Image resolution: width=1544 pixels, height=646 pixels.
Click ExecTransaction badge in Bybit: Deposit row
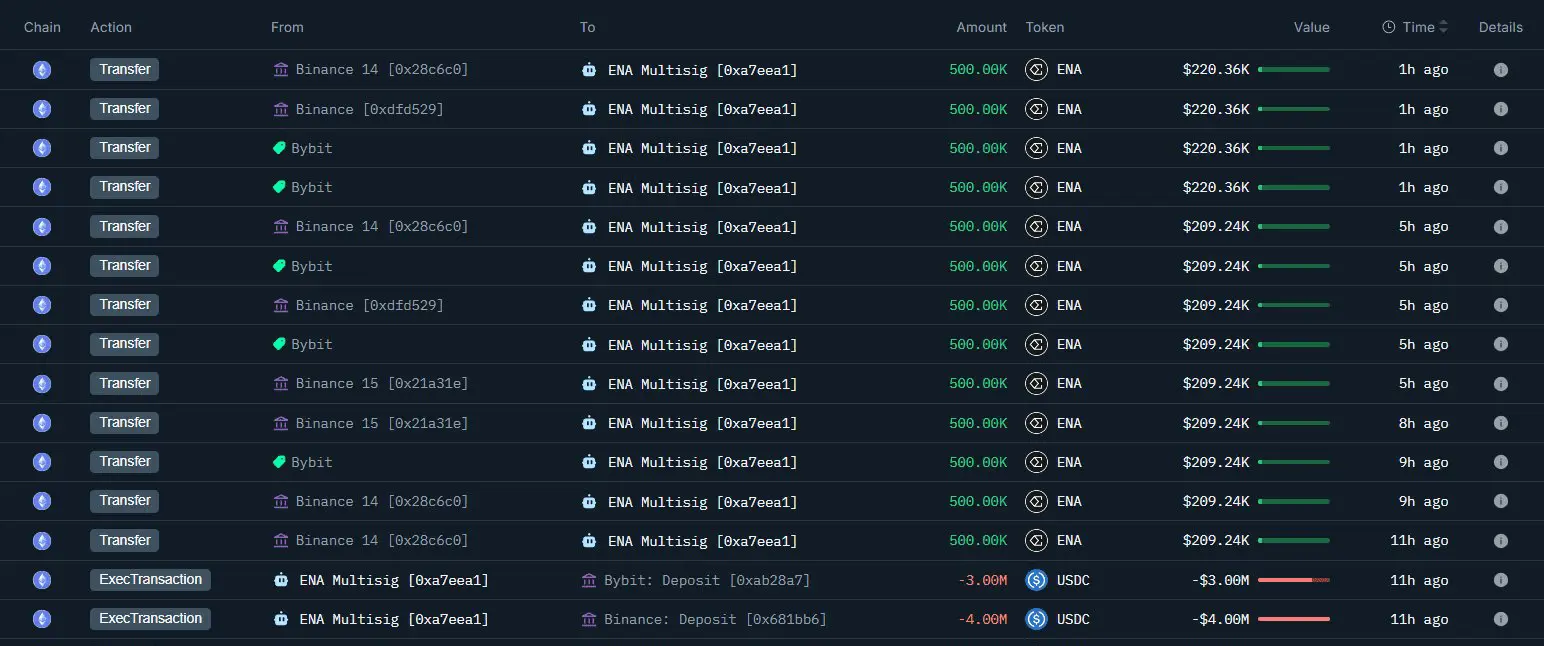(x=150, y=580)
